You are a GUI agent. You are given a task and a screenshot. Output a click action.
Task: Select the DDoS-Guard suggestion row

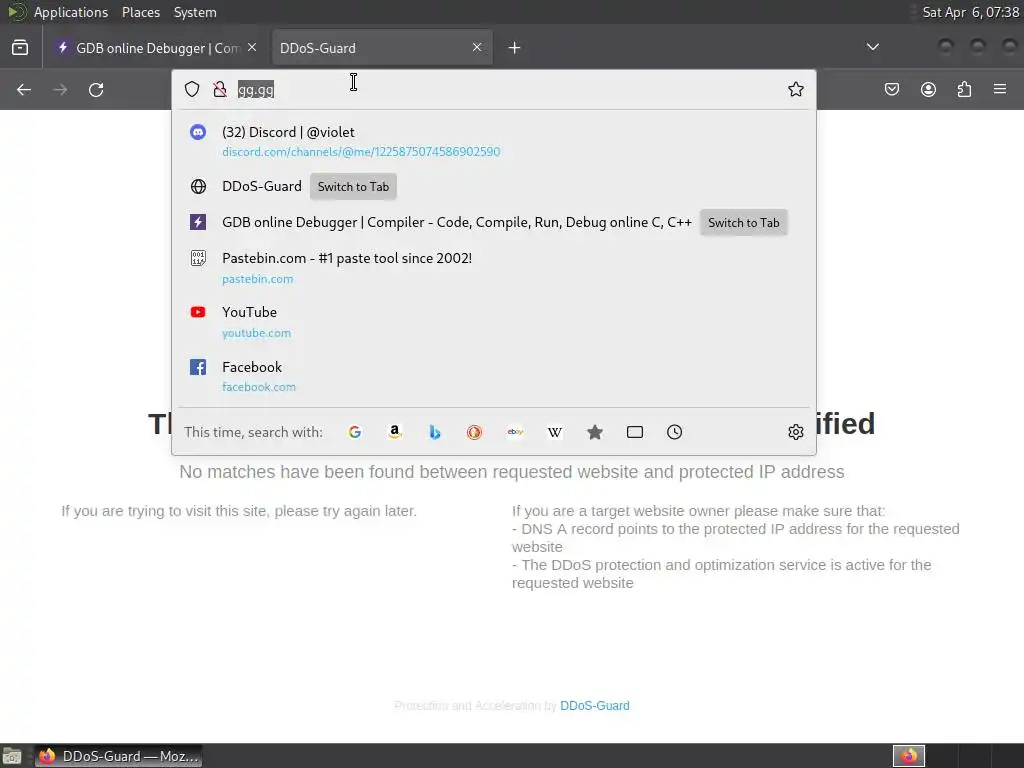click(494, 187)
